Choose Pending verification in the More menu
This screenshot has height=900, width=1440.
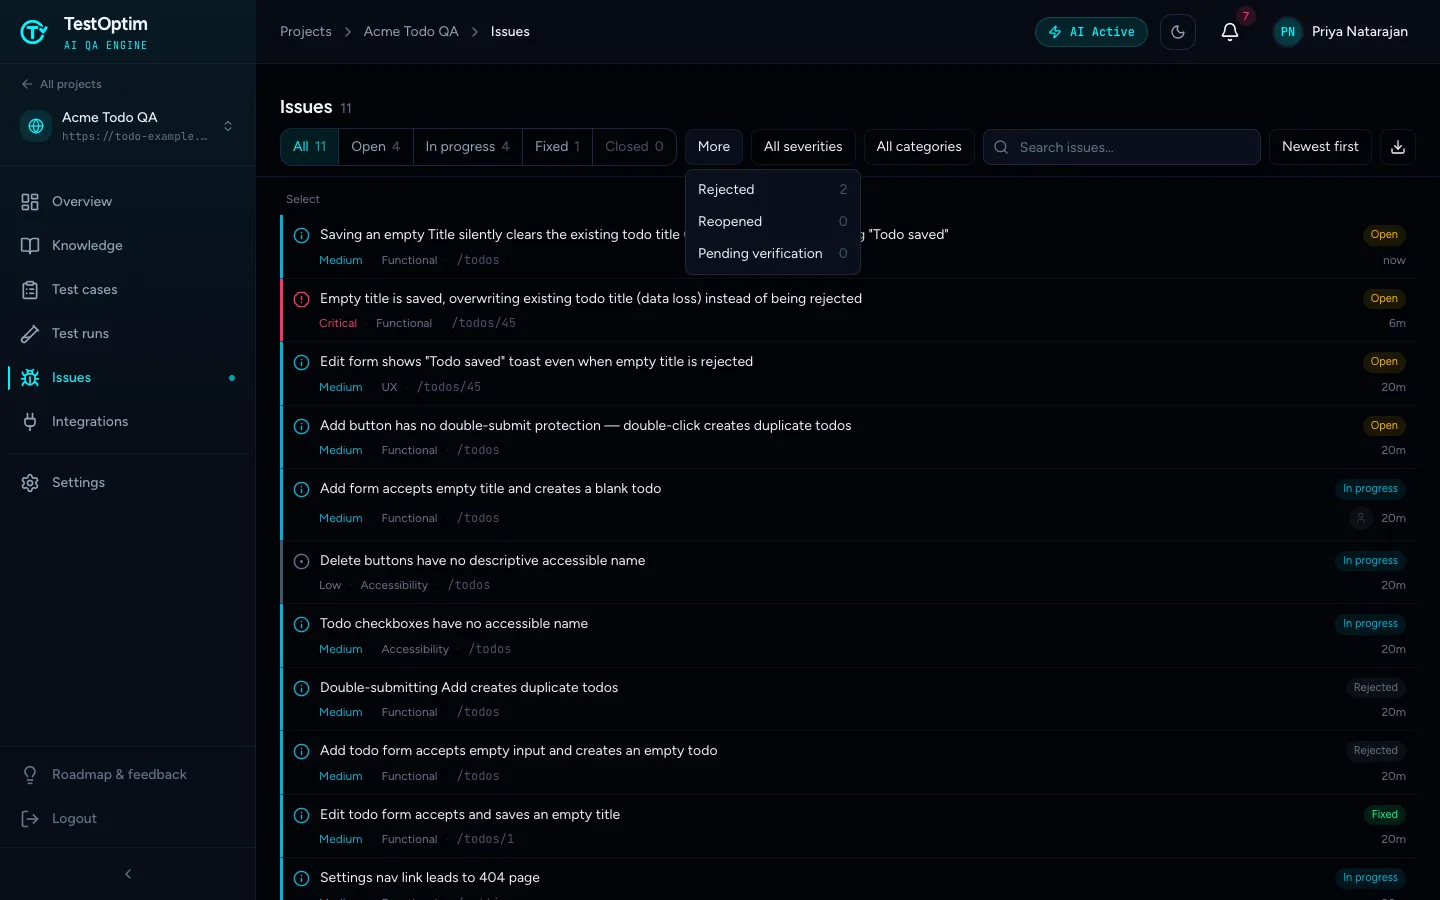[x=773, y=254]
